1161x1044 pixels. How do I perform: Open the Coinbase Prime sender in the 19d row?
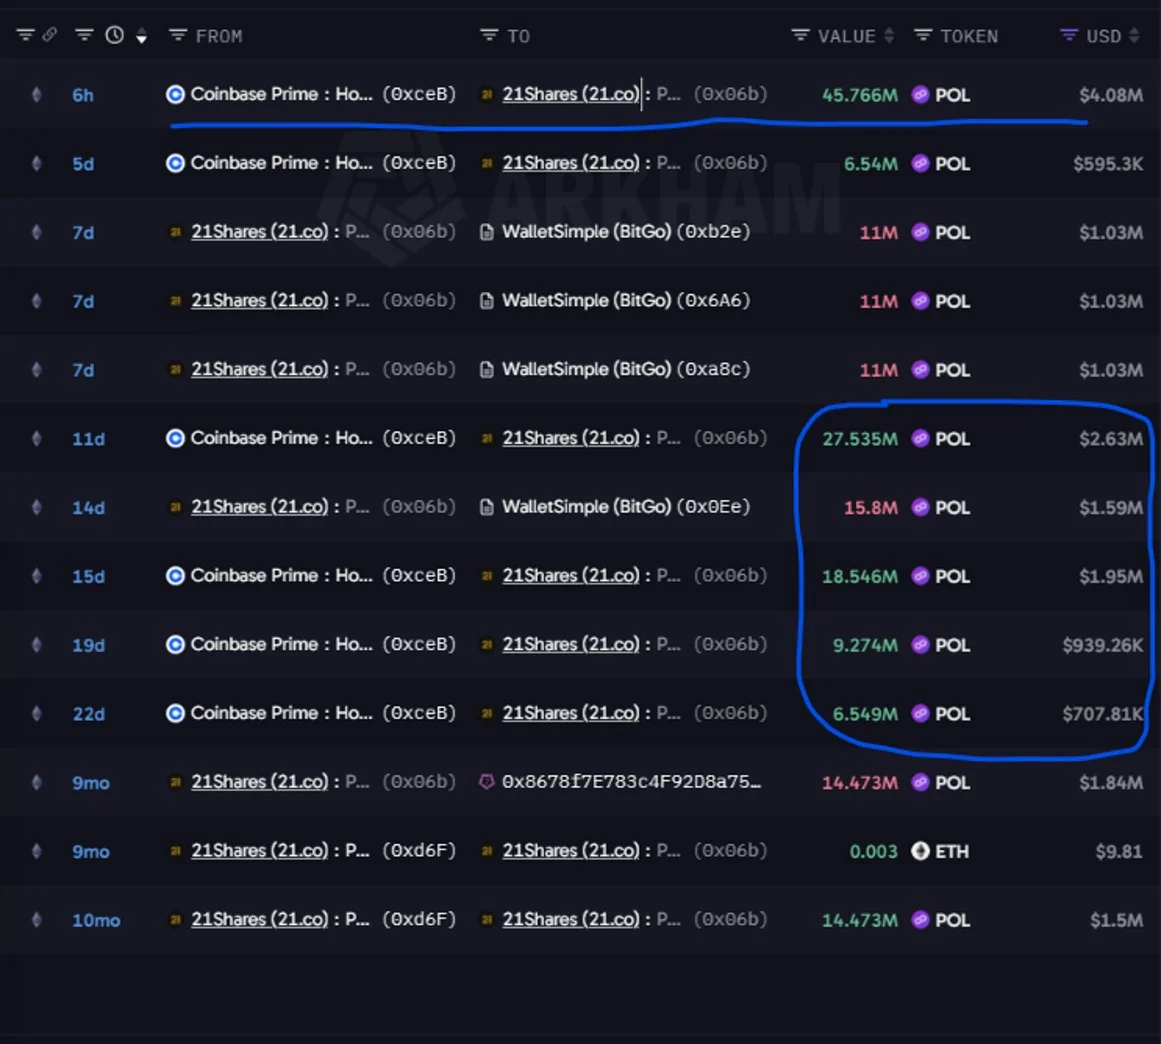(281, 644)
